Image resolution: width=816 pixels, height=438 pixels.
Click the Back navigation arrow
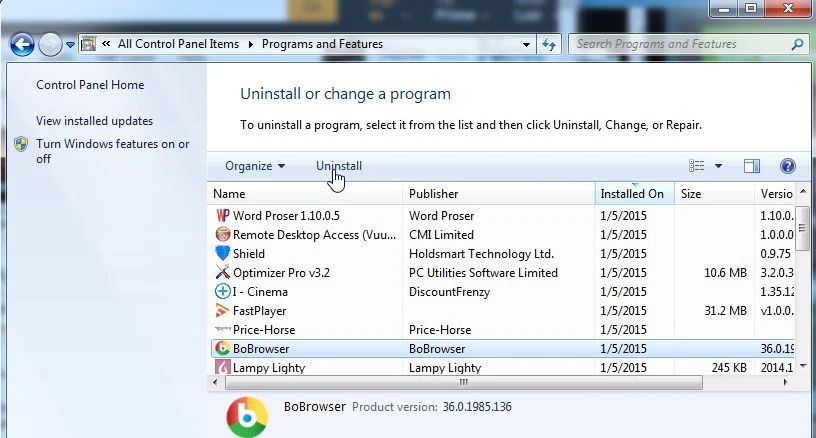click(22, 44)
